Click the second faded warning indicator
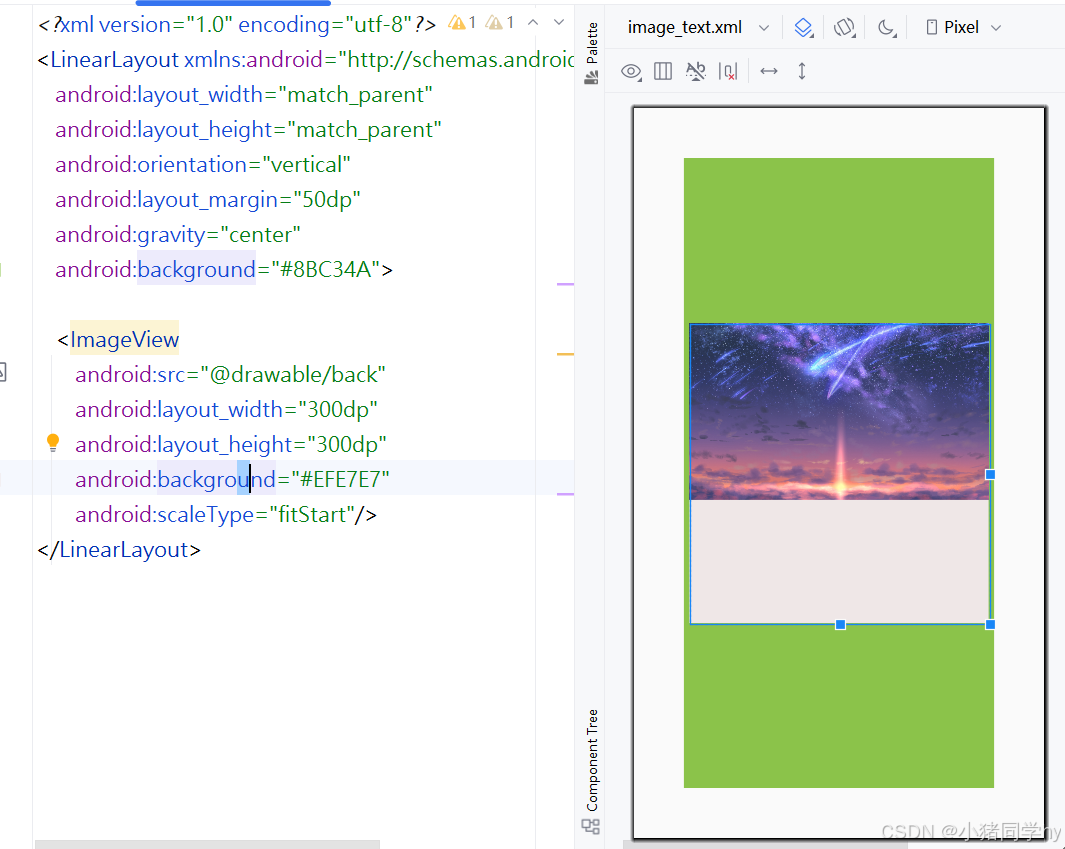1065x849 pixels. point(500,23)
